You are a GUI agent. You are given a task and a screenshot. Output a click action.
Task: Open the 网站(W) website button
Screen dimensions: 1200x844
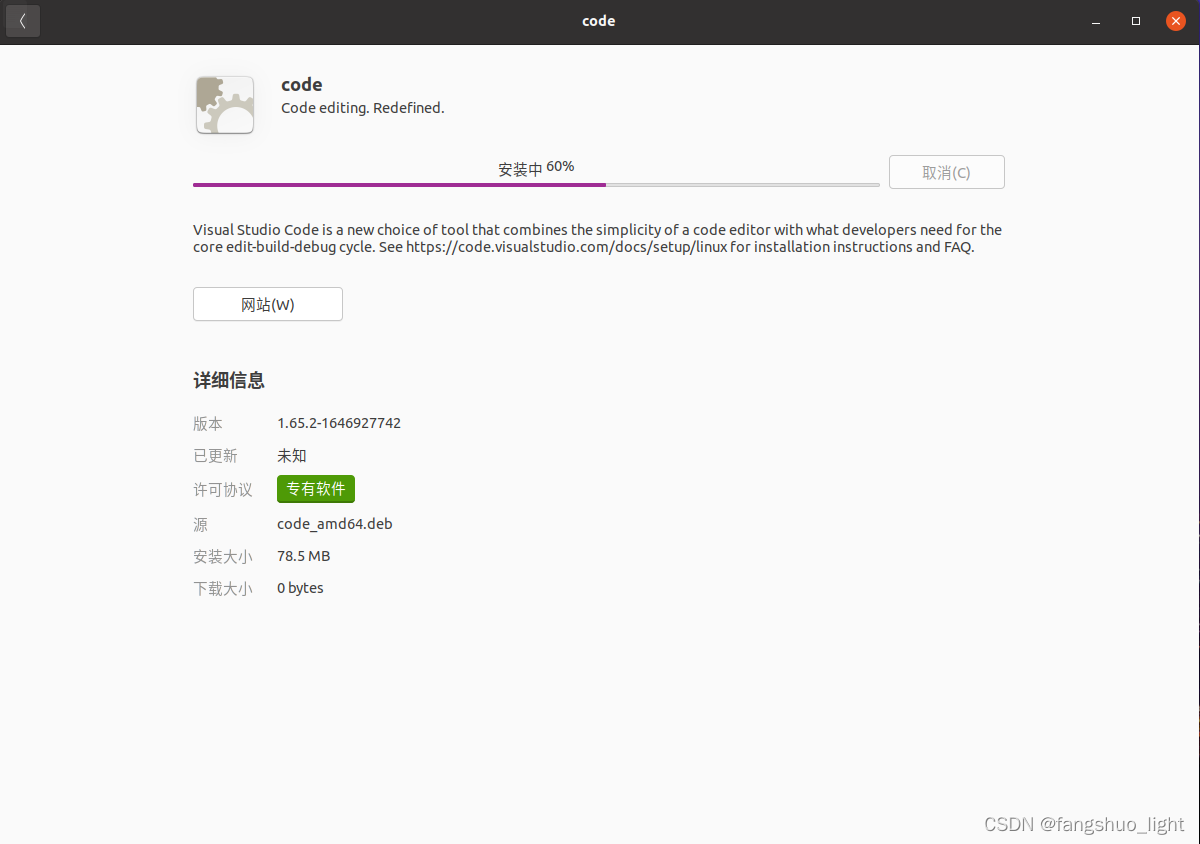coord(268,304)
